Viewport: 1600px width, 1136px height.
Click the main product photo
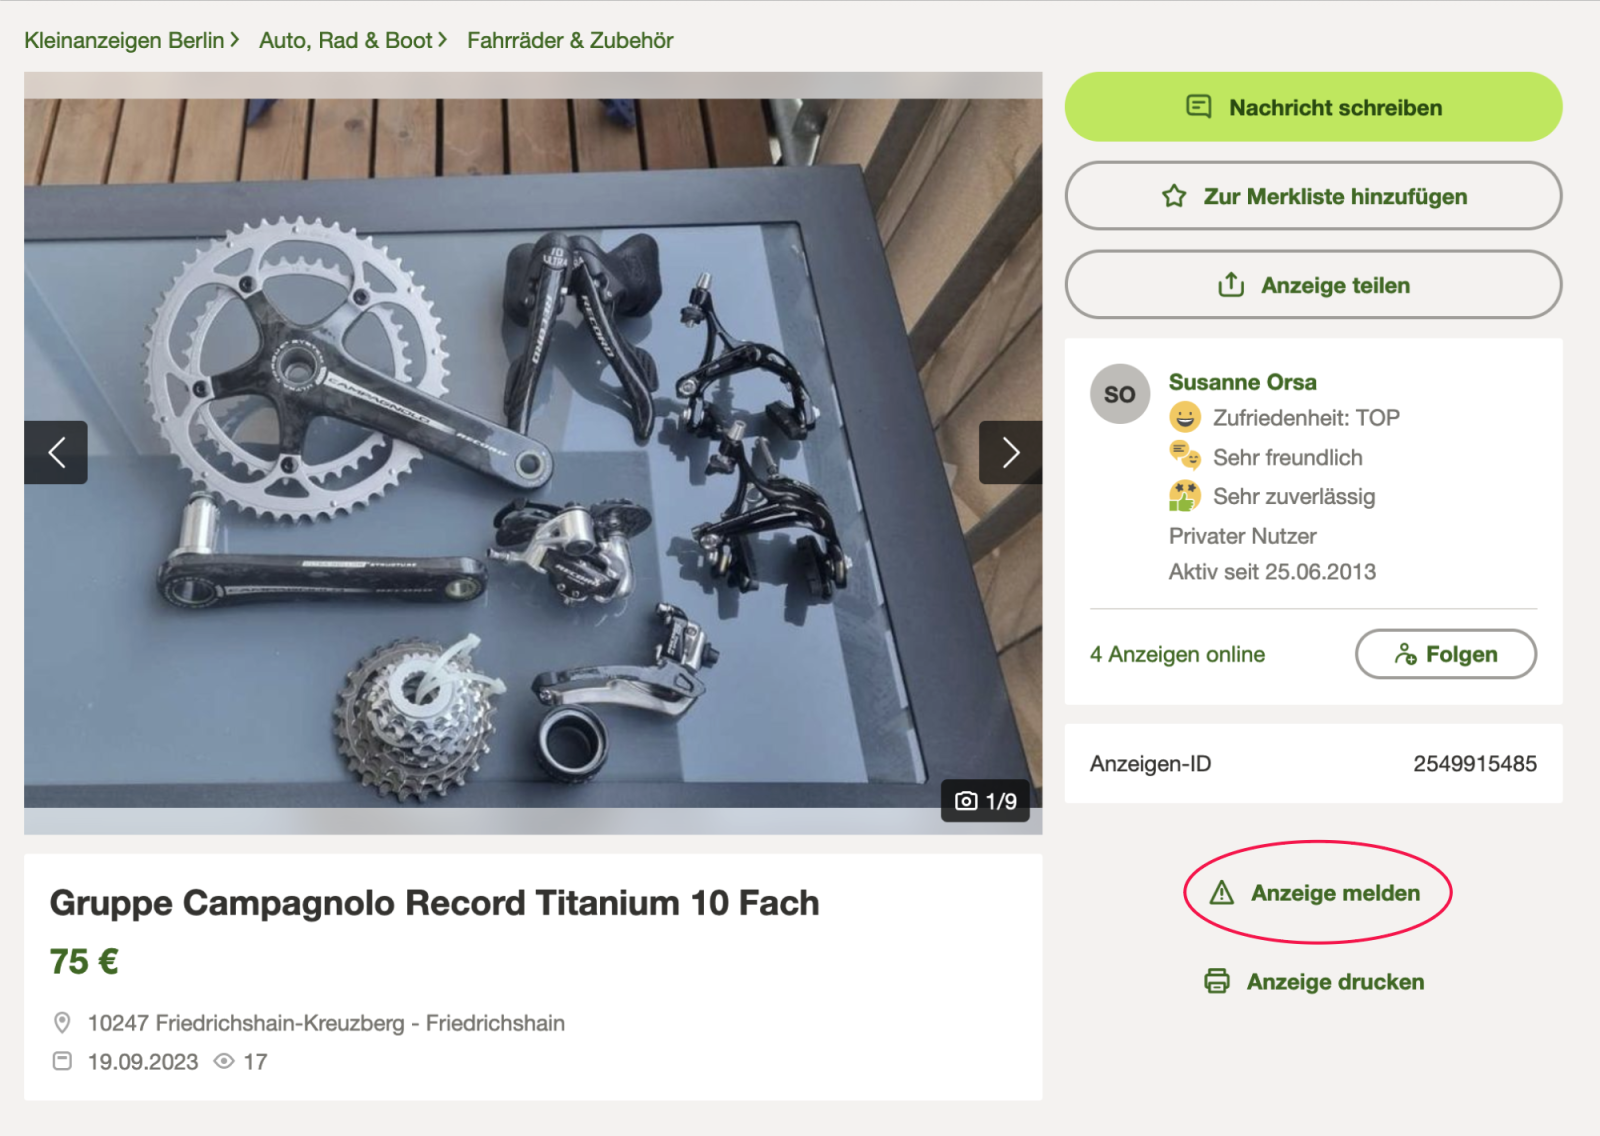tap(532, 453)
